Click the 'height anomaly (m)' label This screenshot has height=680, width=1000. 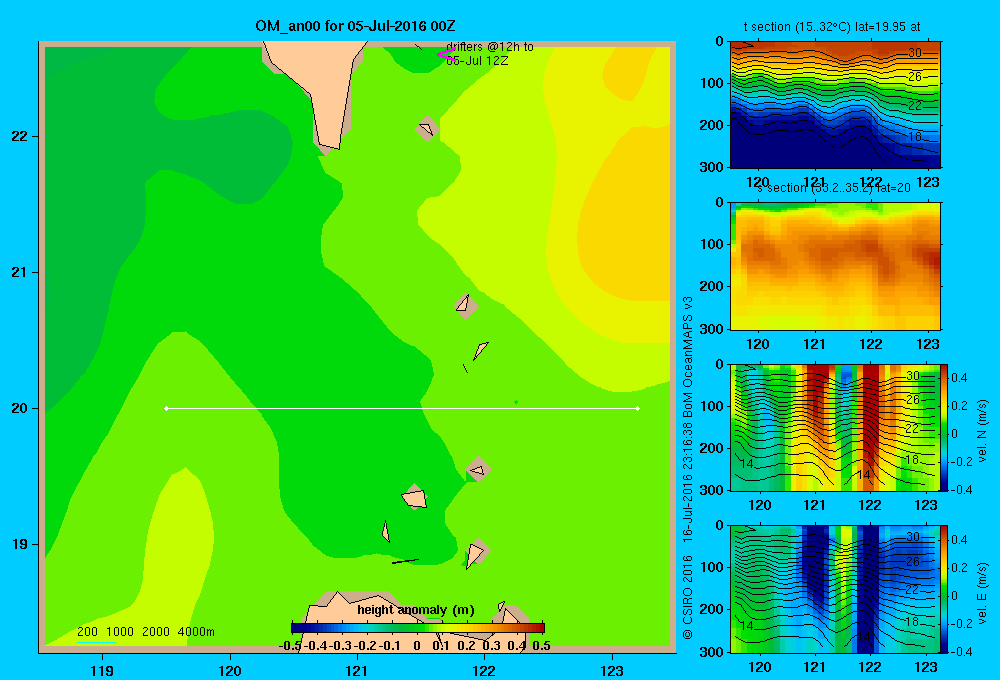(x=416, y=610)
